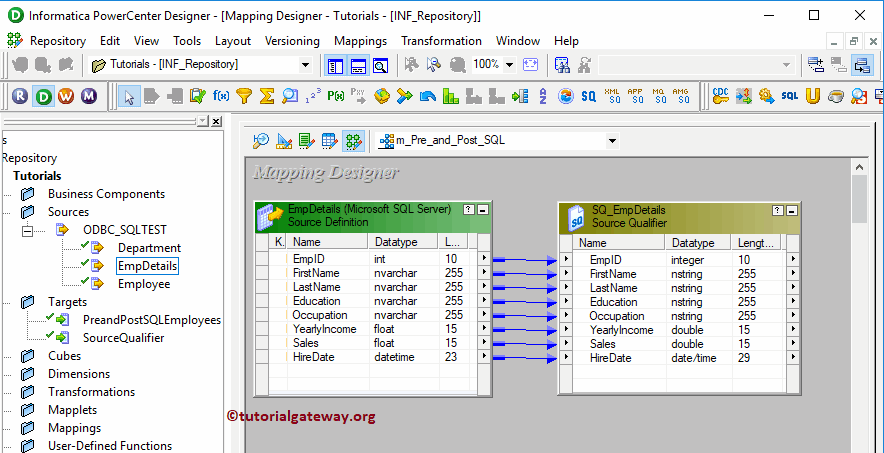Open the Transformation menu

(441, 41)
